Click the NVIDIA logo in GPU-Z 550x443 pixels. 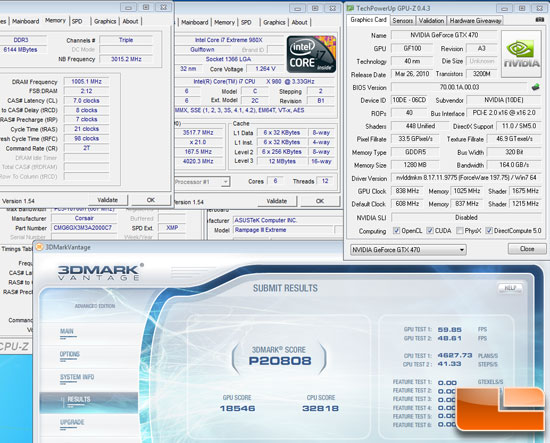pyautogui.click(x=521, y=54)
